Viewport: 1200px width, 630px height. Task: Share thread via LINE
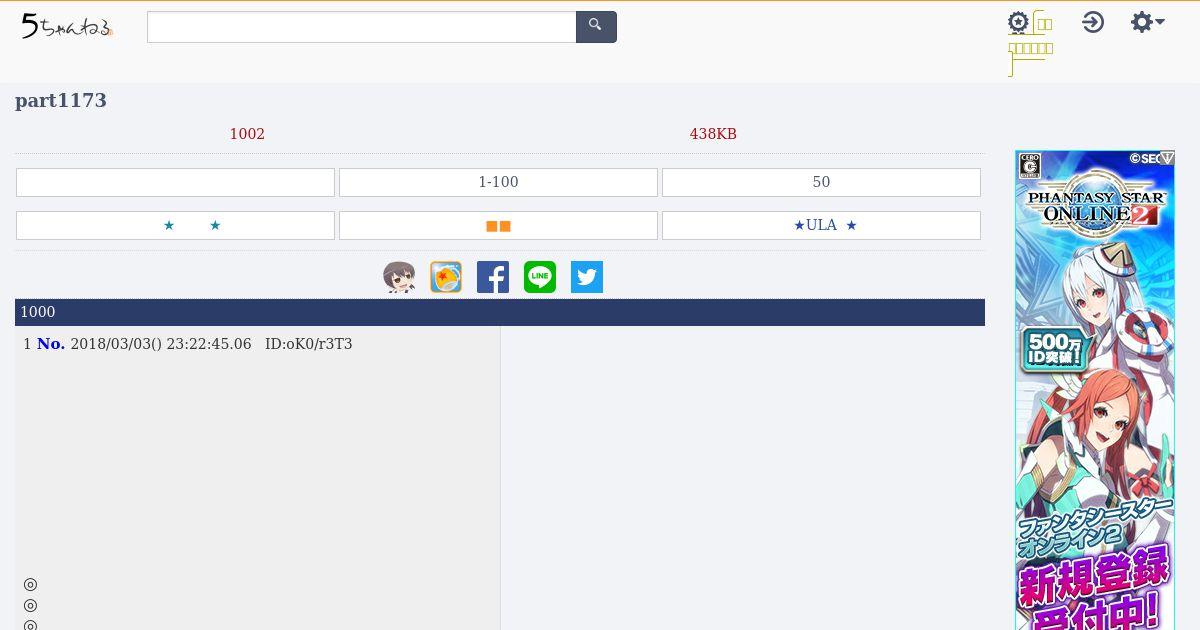(540, 277)
